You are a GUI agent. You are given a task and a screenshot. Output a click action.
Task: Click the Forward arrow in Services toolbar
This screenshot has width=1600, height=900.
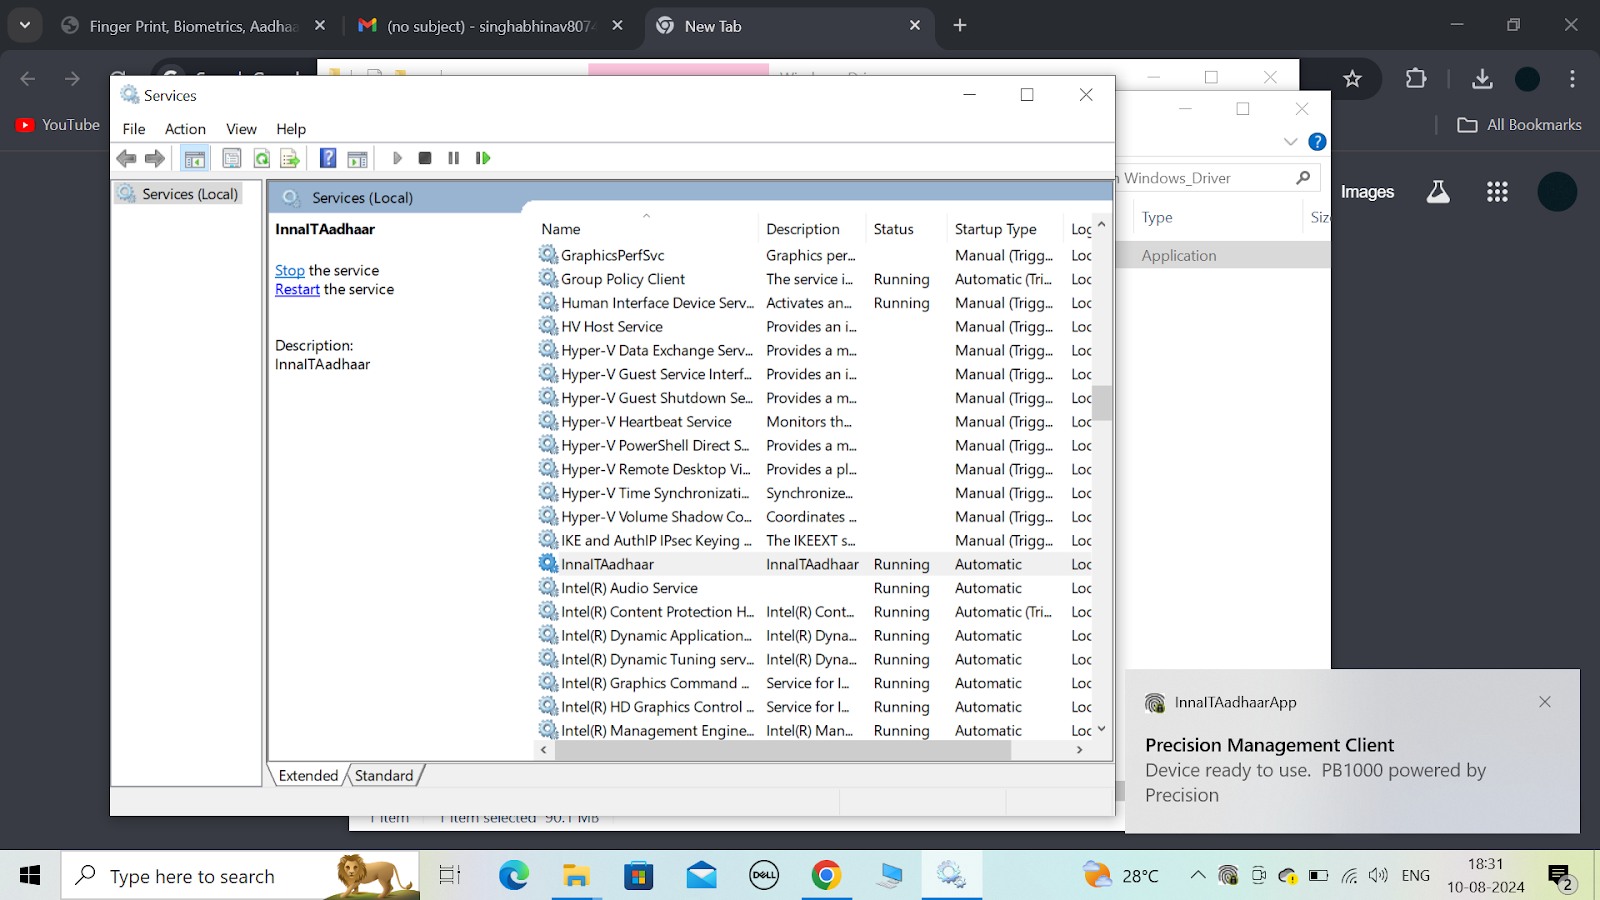[155, 158]
